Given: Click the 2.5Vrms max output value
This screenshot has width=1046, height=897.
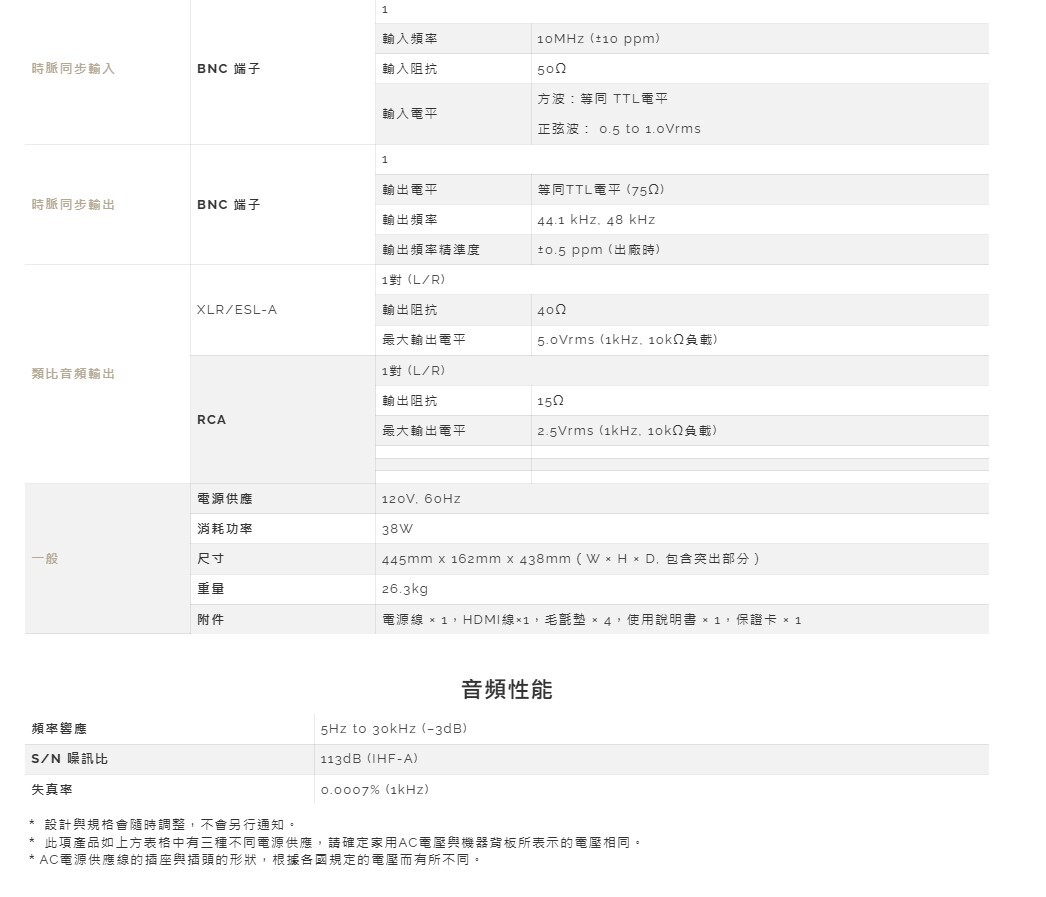Looking at the screenshot, I should [627, 431].
